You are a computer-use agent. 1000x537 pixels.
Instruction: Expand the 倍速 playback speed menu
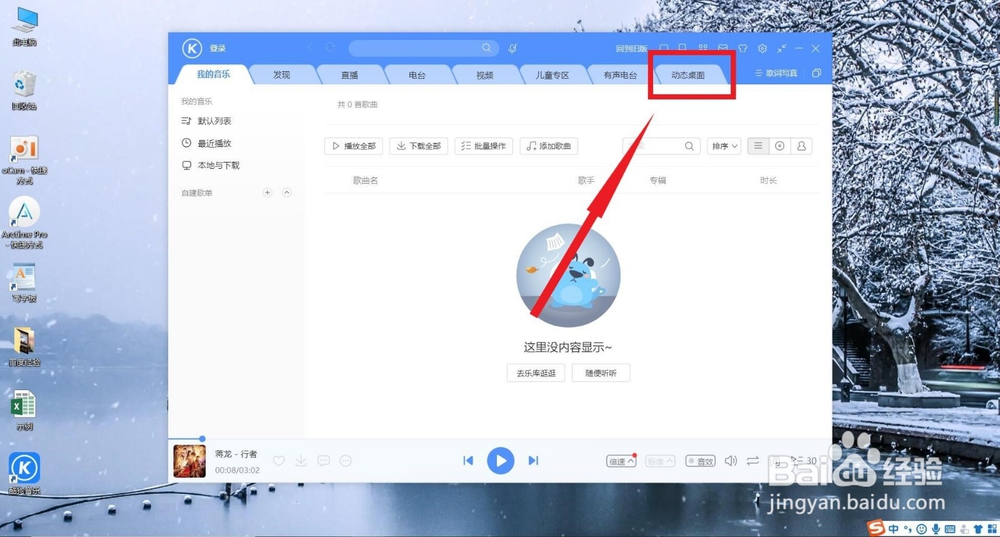pos(621,460)
